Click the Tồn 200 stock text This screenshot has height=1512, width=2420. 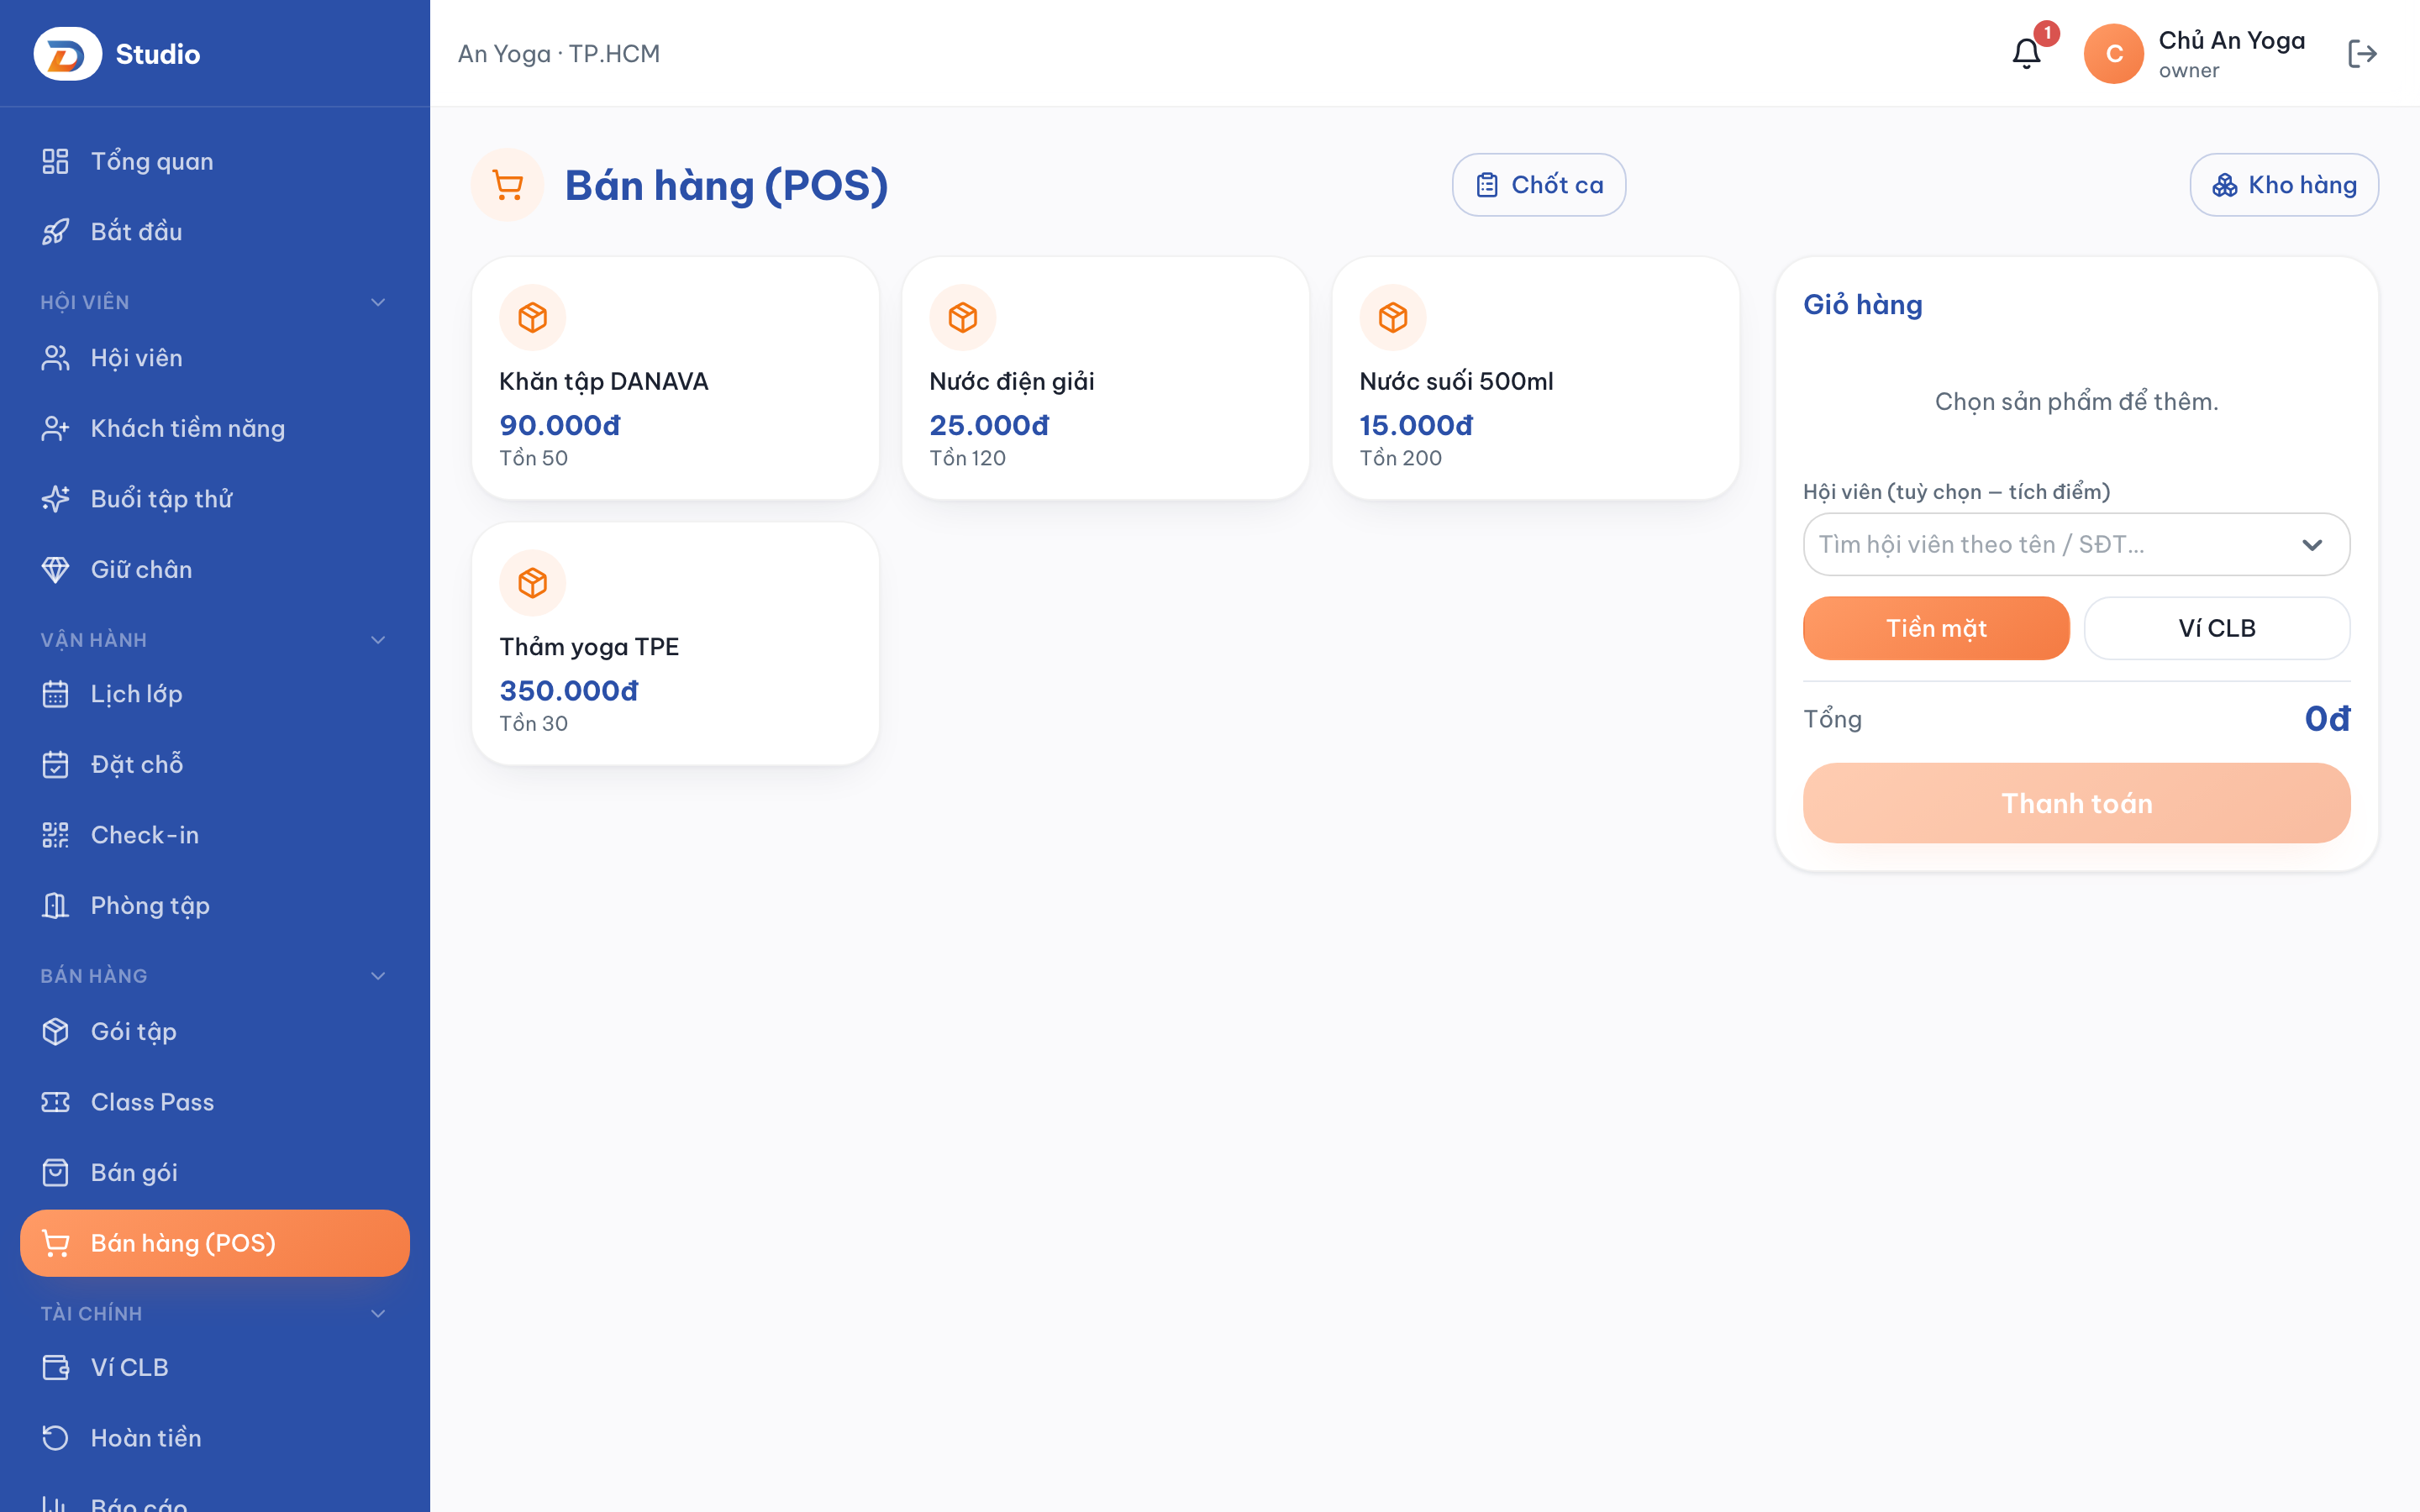pos(1400,458)
